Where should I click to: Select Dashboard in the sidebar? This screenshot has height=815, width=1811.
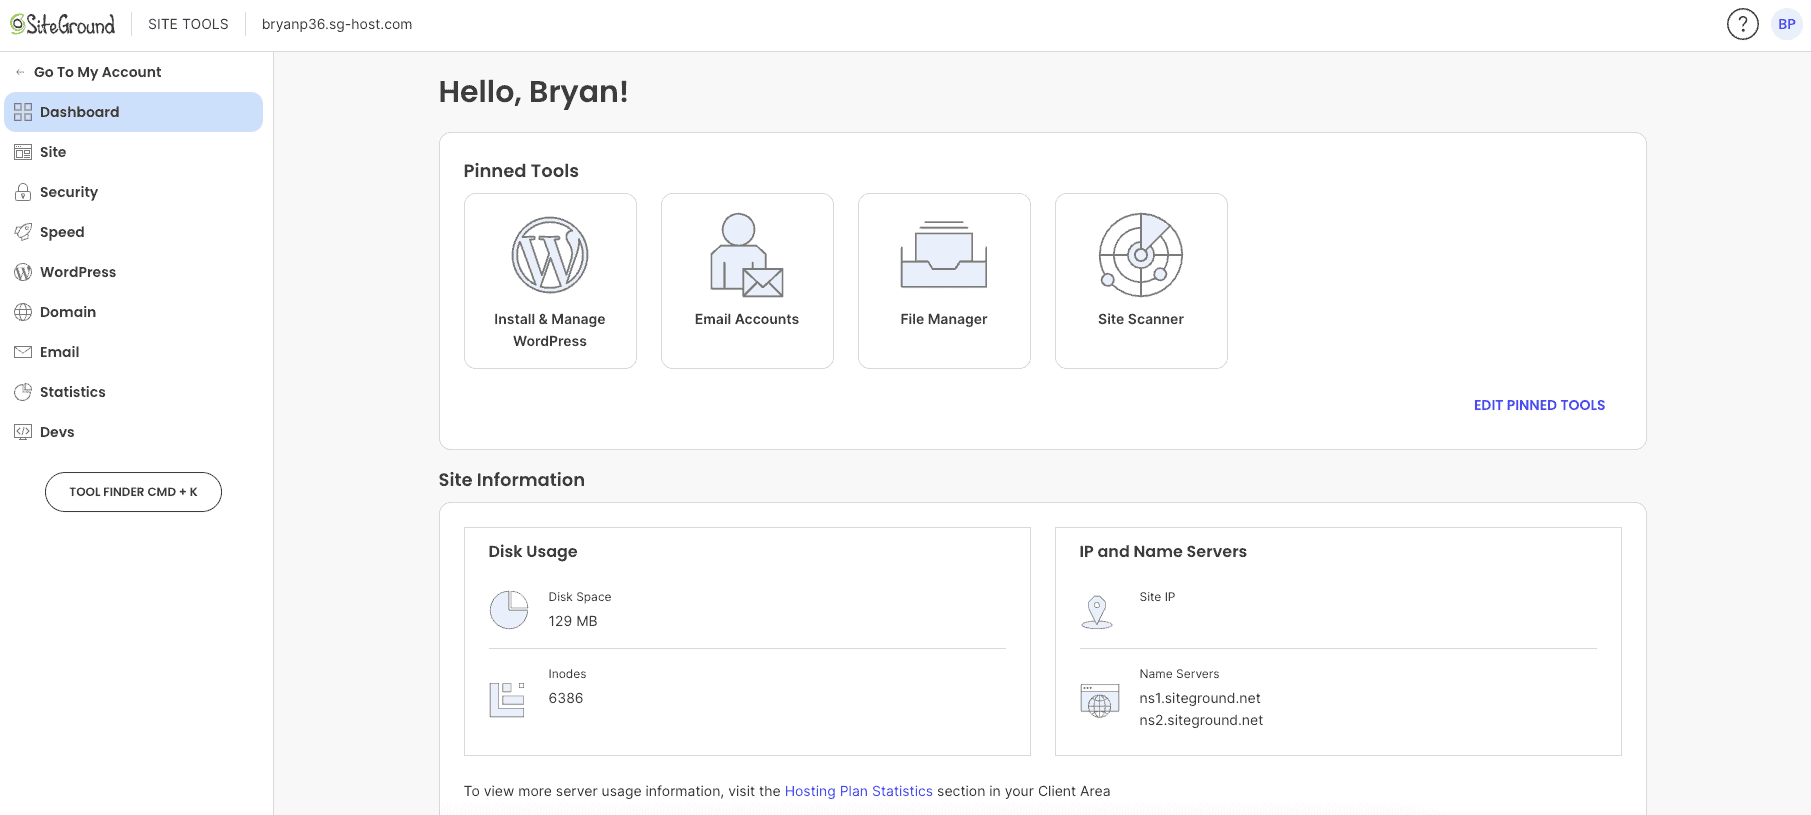tap(134, 112)
